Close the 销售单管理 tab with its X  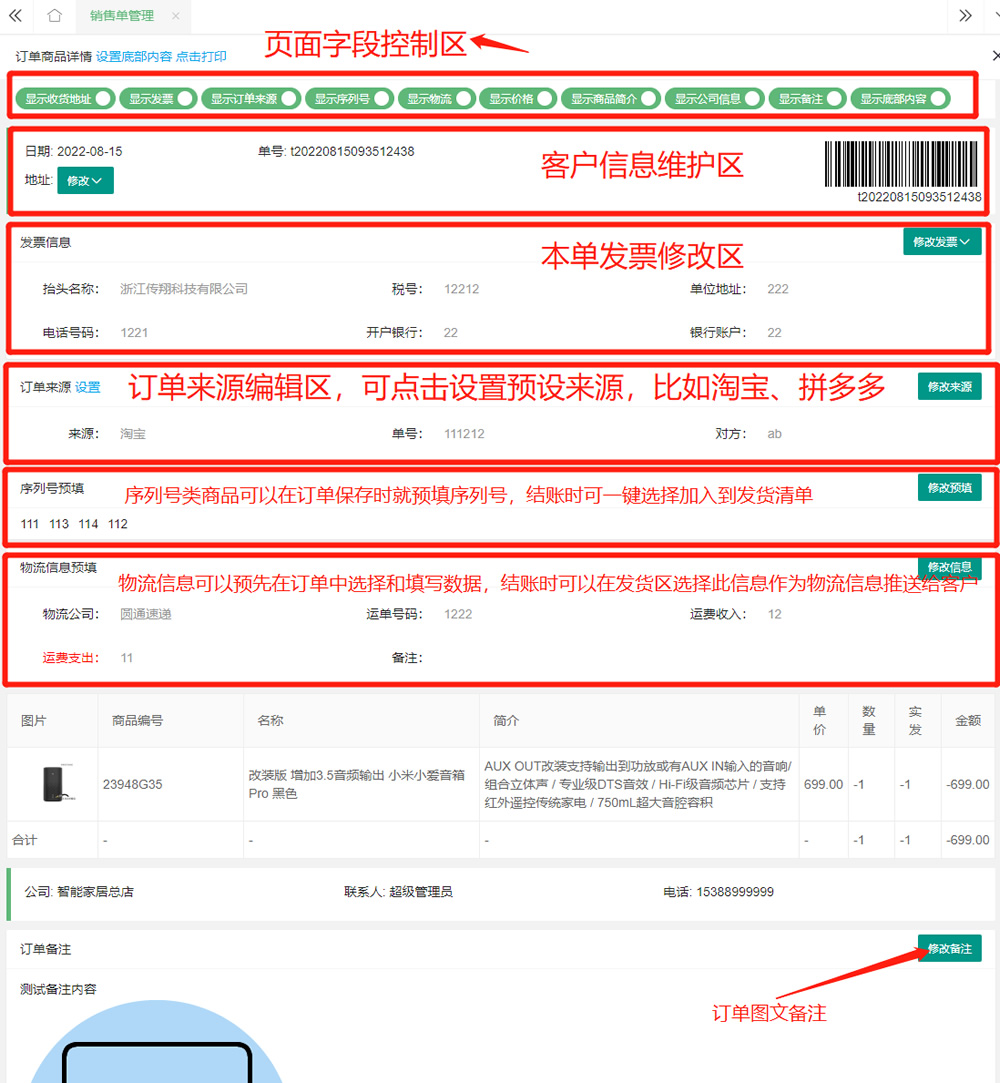coord(175,16)
